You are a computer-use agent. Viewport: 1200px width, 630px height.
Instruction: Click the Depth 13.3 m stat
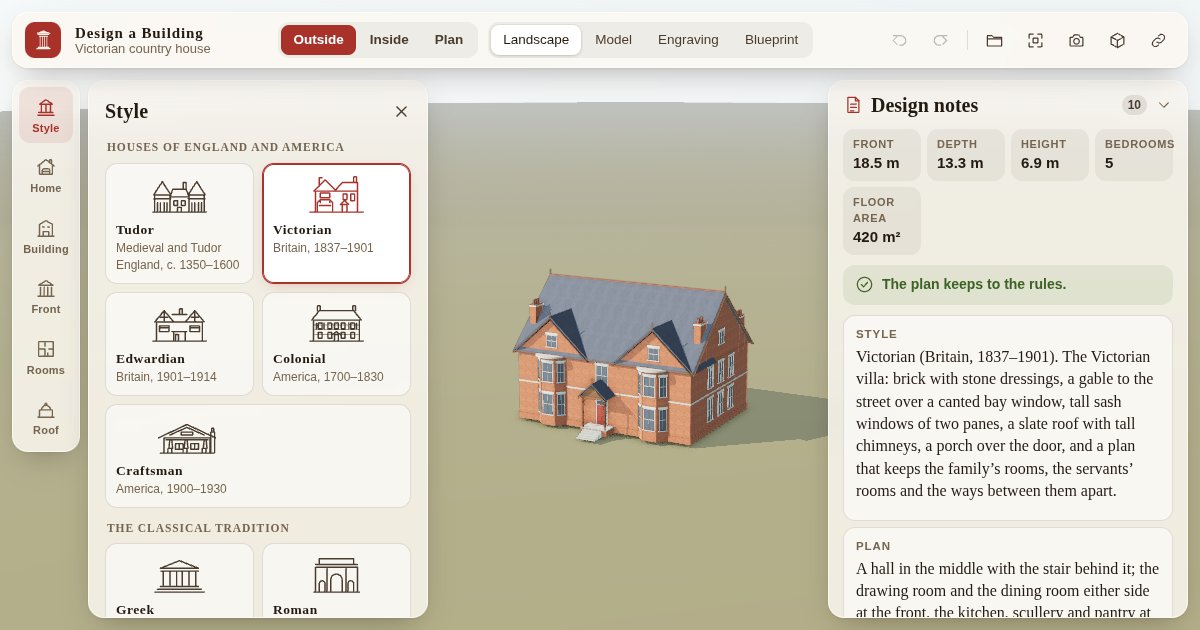coord(966,155)
